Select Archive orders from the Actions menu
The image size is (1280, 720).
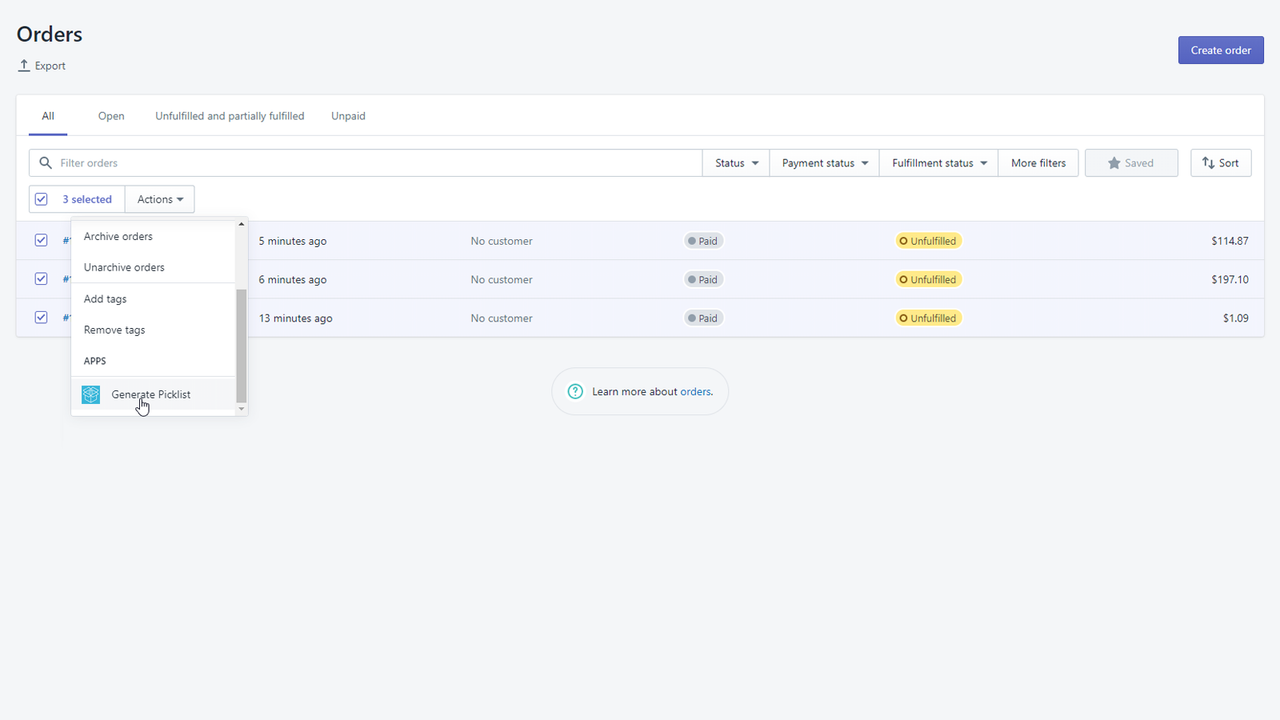(117, 236)
